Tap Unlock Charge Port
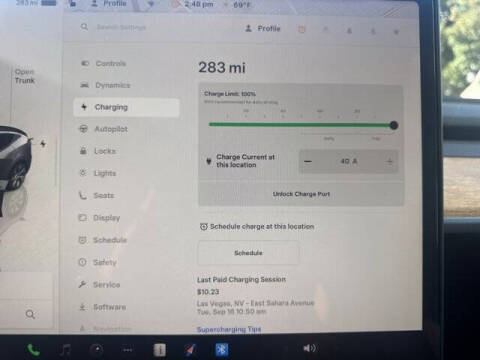Viewport: 480px width, 360px height. click(301, 194)
